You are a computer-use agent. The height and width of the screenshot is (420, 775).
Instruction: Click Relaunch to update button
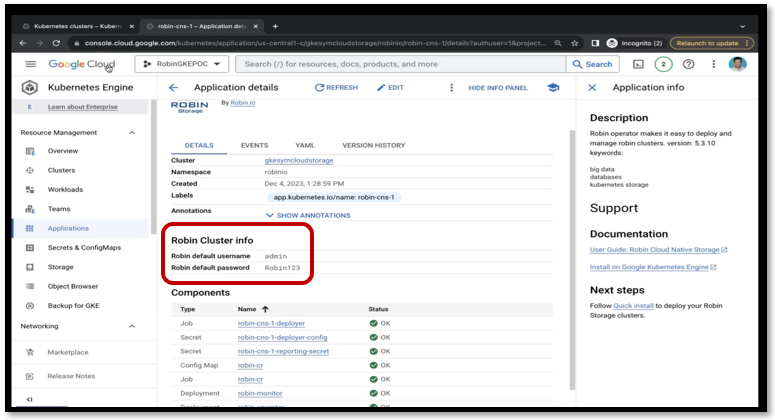tap(712, 43)
